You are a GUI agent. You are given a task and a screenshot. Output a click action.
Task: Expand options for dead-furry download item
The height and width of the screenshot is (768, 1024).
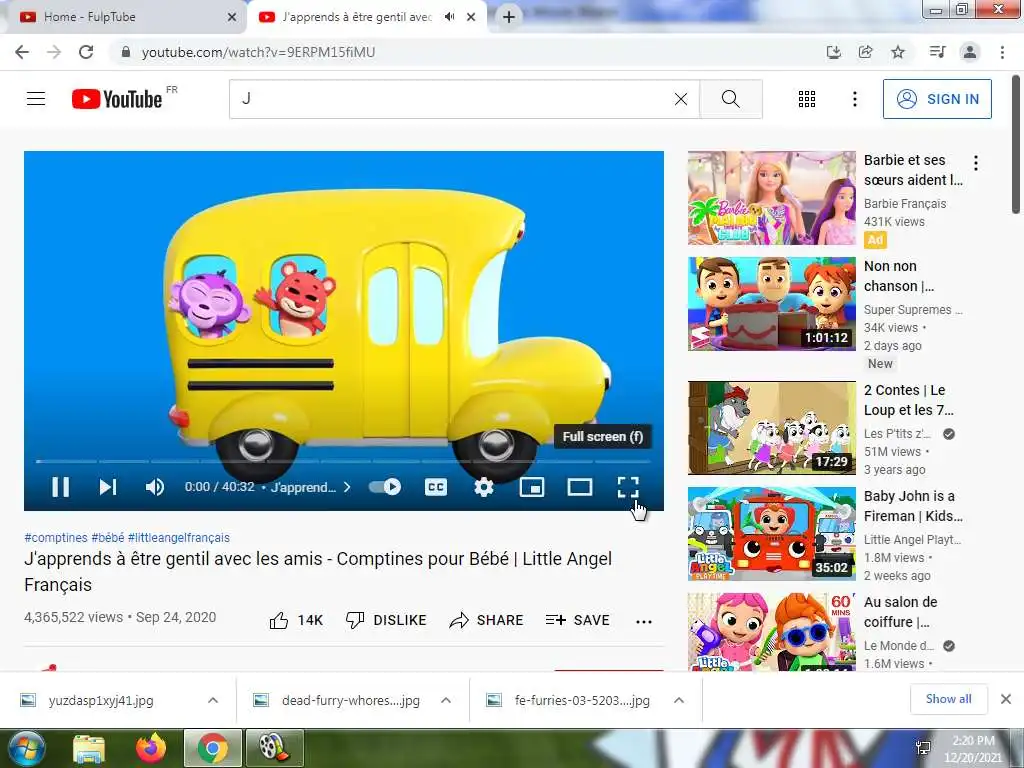pyautogui.click(x=446, y=700)
